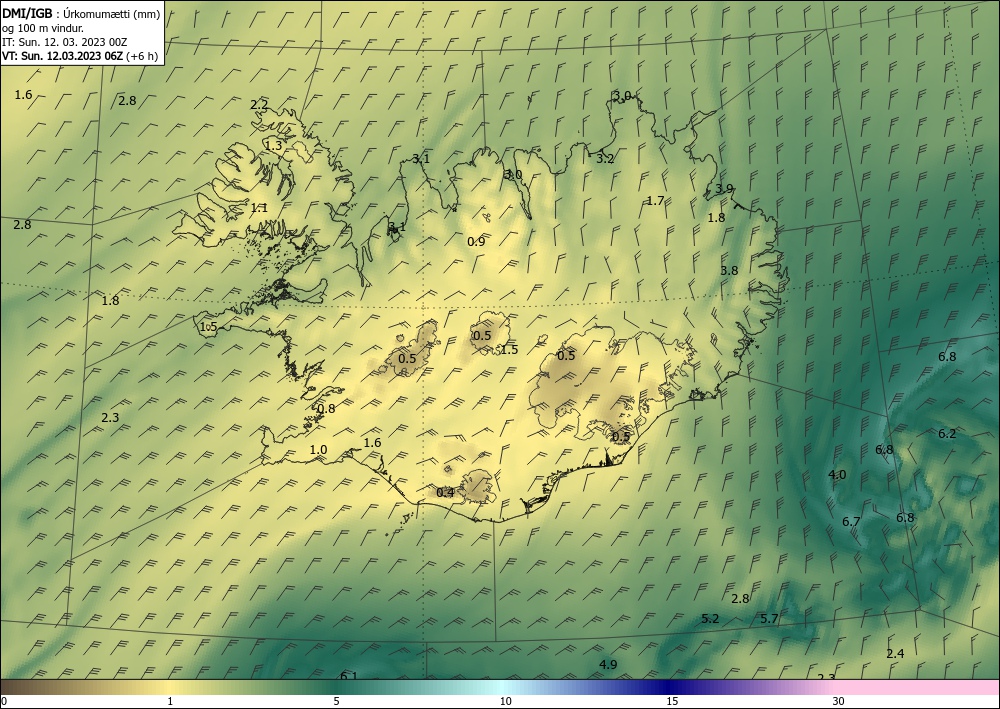The image size is (1000, 709).
Task: Click the '15' tick on the color scale
Action: click(672, 701)
